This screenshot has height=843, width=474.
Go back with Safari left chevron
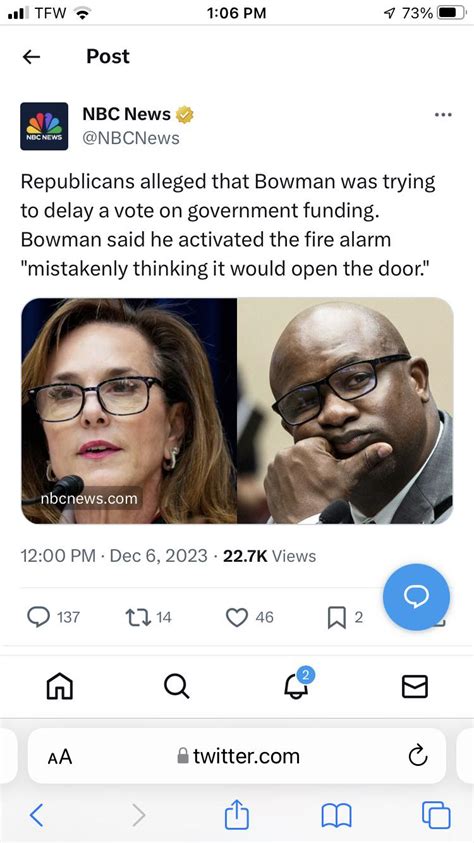pyautogui.click(x=37, y=815)
